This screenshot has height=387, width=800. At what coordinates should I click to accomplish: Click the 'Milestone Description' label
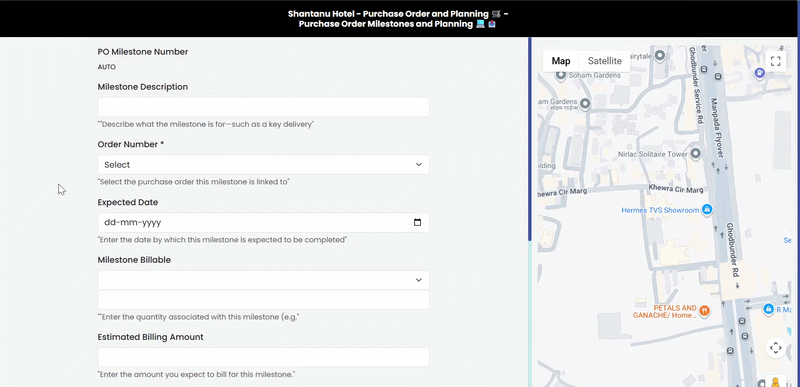tap(143, 87)
